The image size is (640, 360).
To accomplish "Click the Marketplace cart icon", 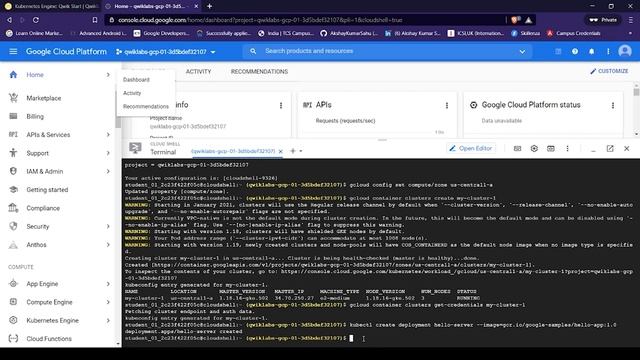I will [x=13, y=98].
